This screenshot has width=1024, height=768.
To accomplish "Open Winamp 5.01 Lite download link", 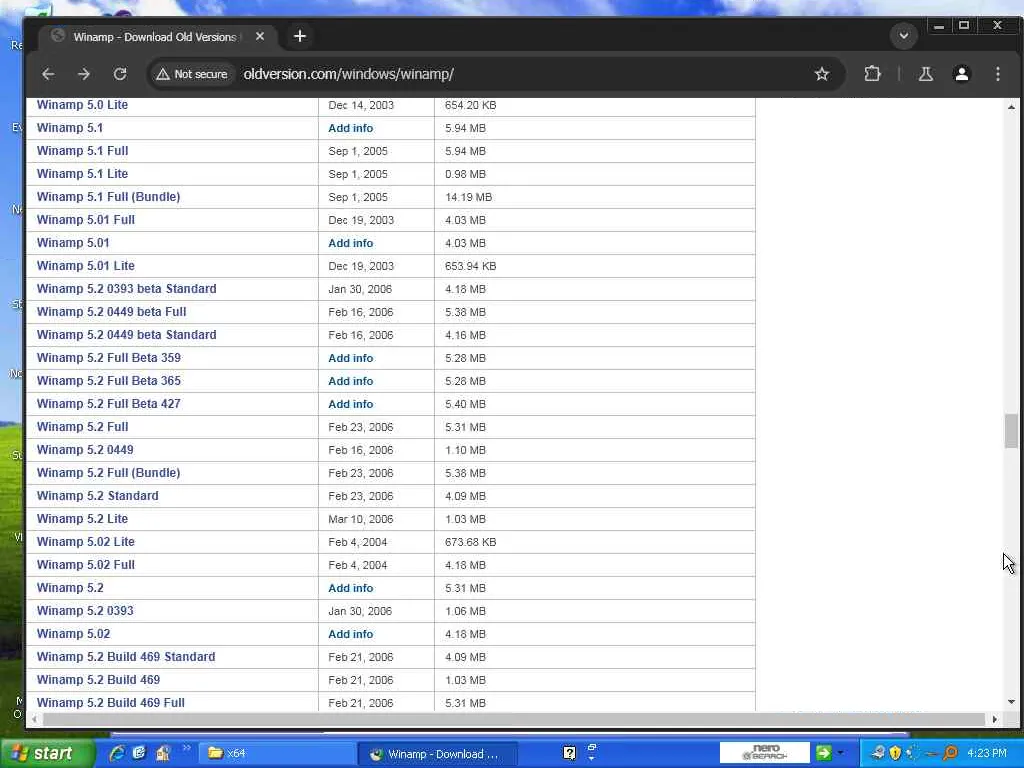I will click(86, 266).
